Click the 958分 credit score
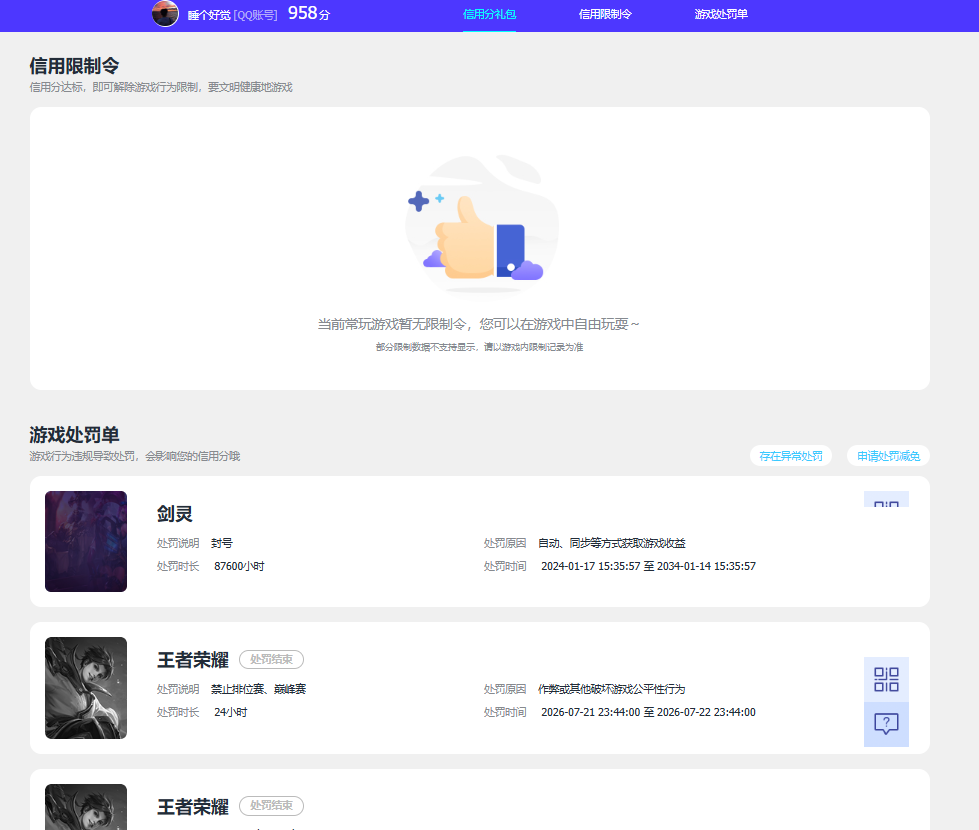Image resolution: width=979 pixels, height=830 pixels. 308,13
